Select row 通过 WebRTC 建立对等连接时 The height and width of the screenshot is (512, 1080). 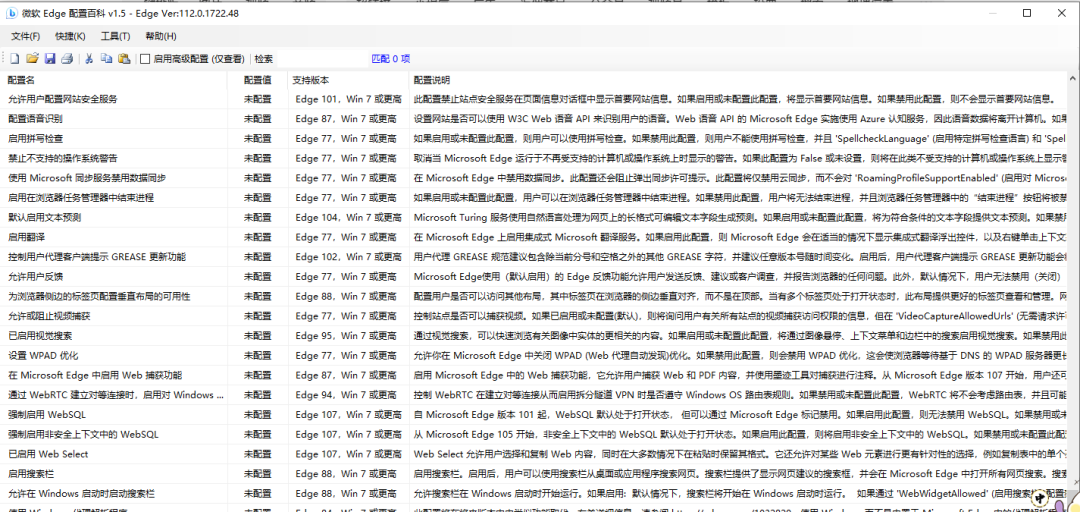pyautogui.click(x=535, y=395)
